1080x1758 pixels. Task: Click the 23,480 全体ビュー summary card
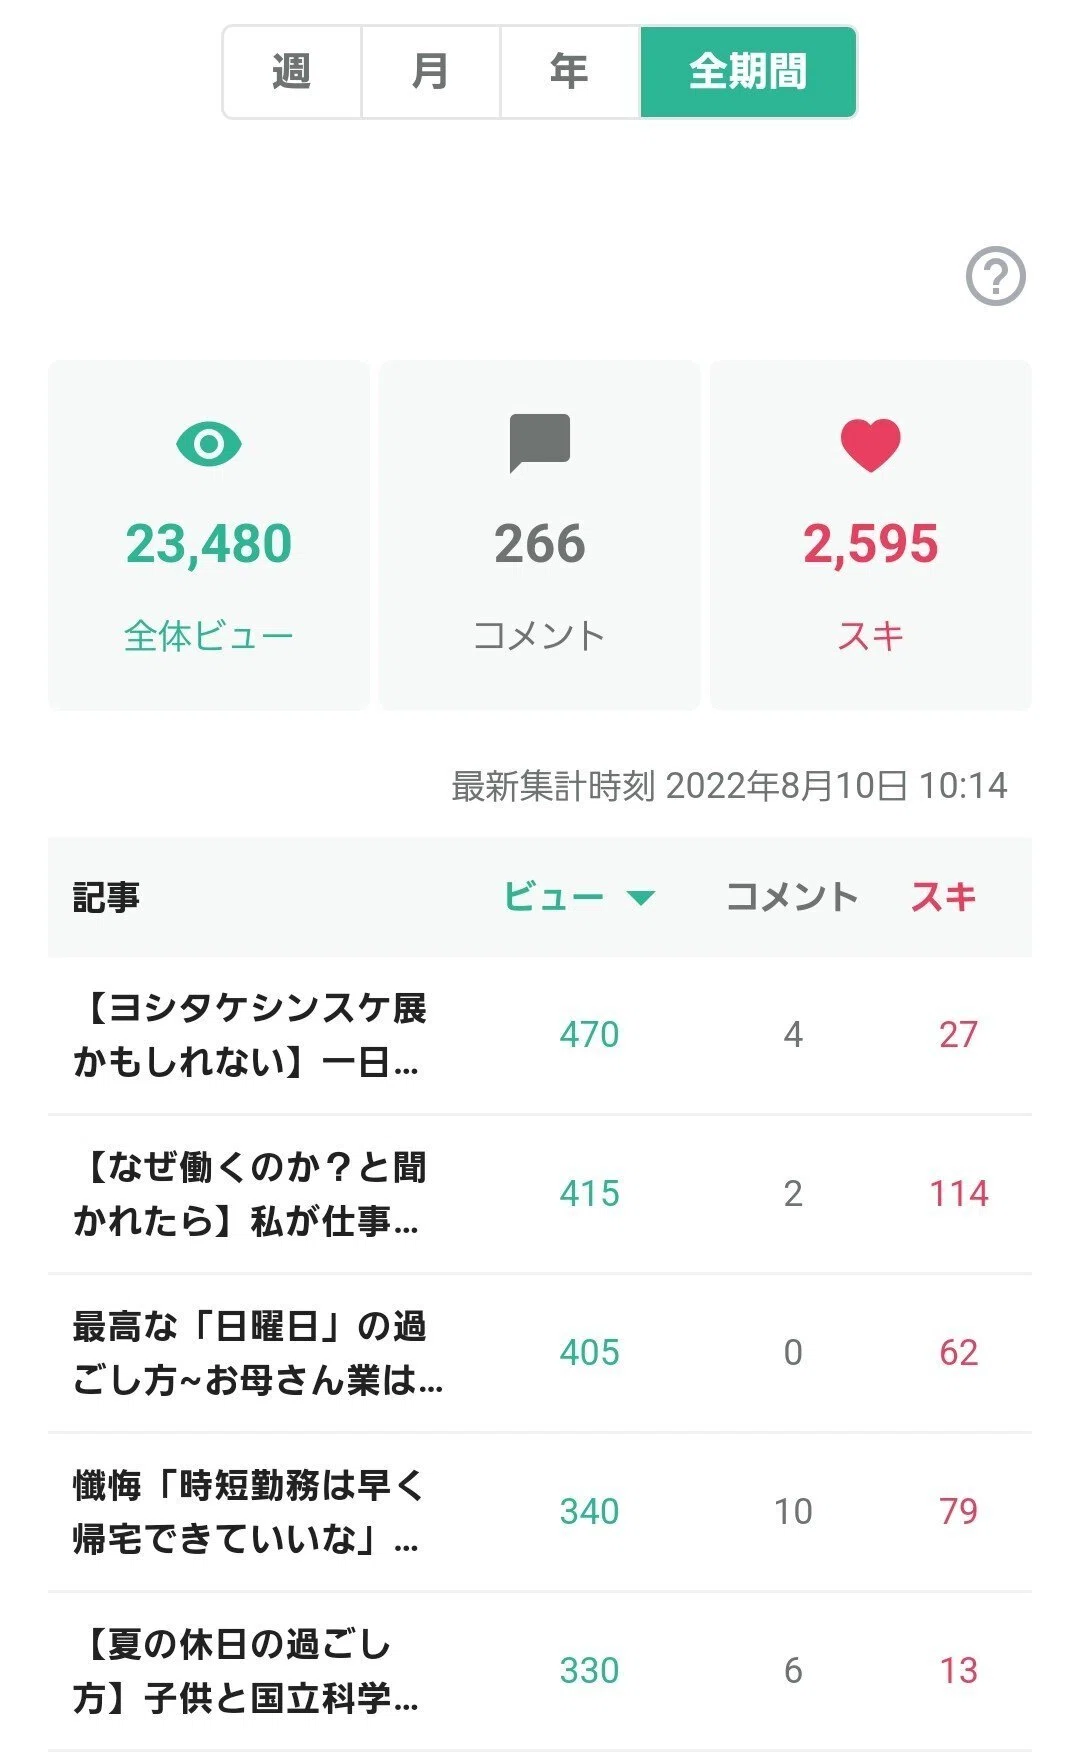[209, 535]
